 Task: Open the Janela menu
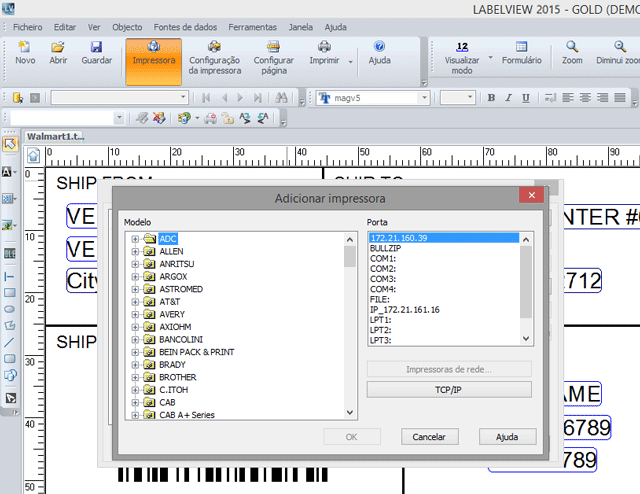click(300, 27)
